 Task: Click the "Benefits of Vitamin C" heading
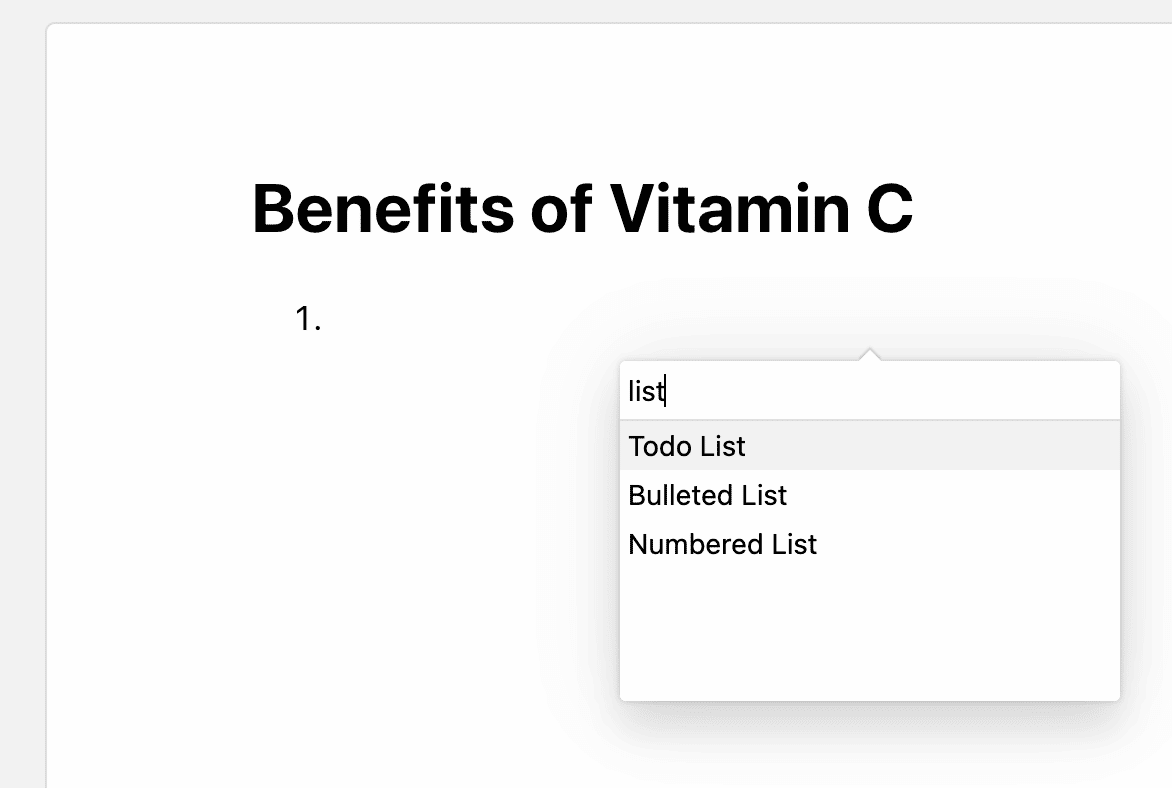pos(582,209)
